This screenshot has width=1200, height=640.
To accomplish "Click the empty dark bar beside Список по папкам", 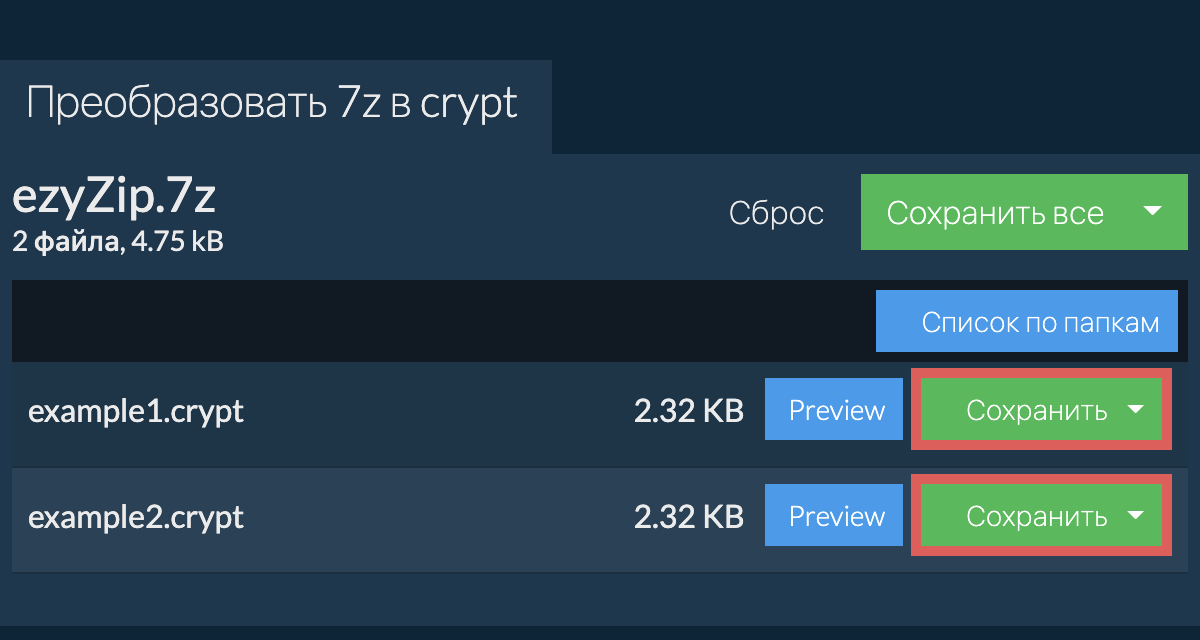I will tap(440, 322).
